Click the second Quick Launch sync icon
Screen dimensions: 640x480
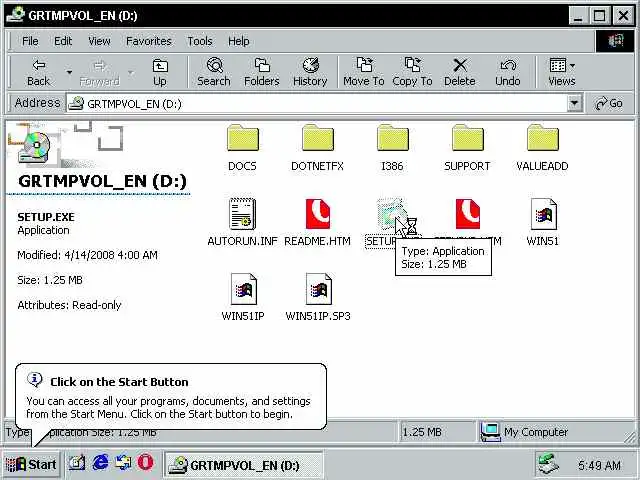123,462
